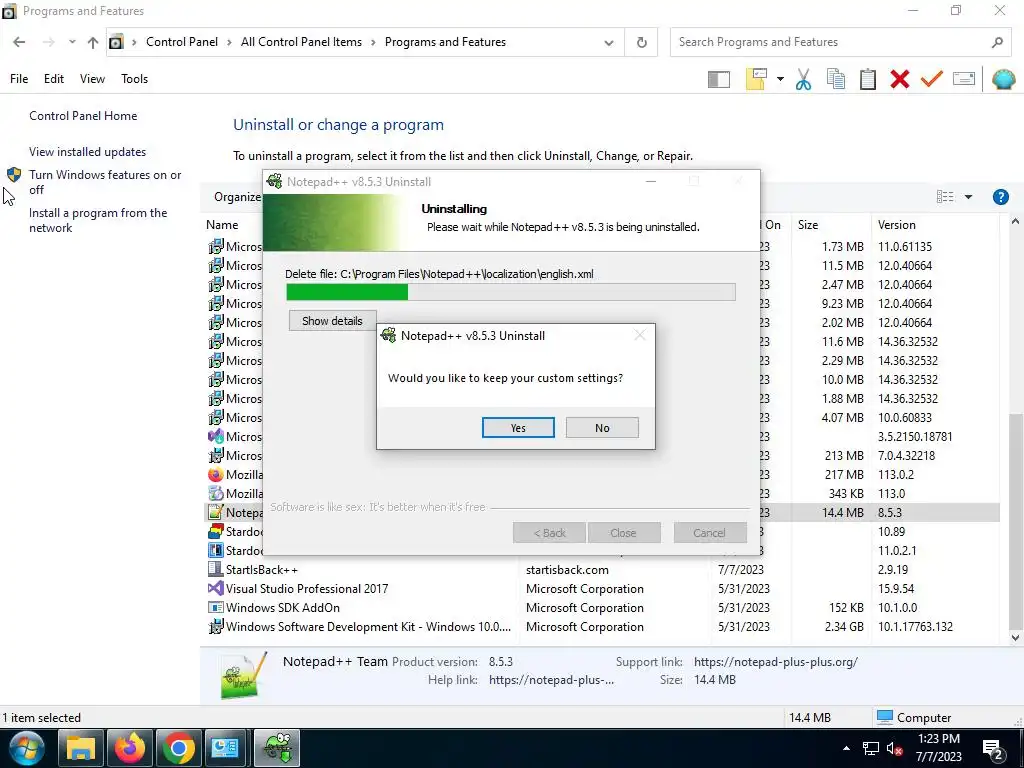This screenshot has height=768, width=1024.
Task: Click the globe icon in toolbar
Action: [1003, 80]
